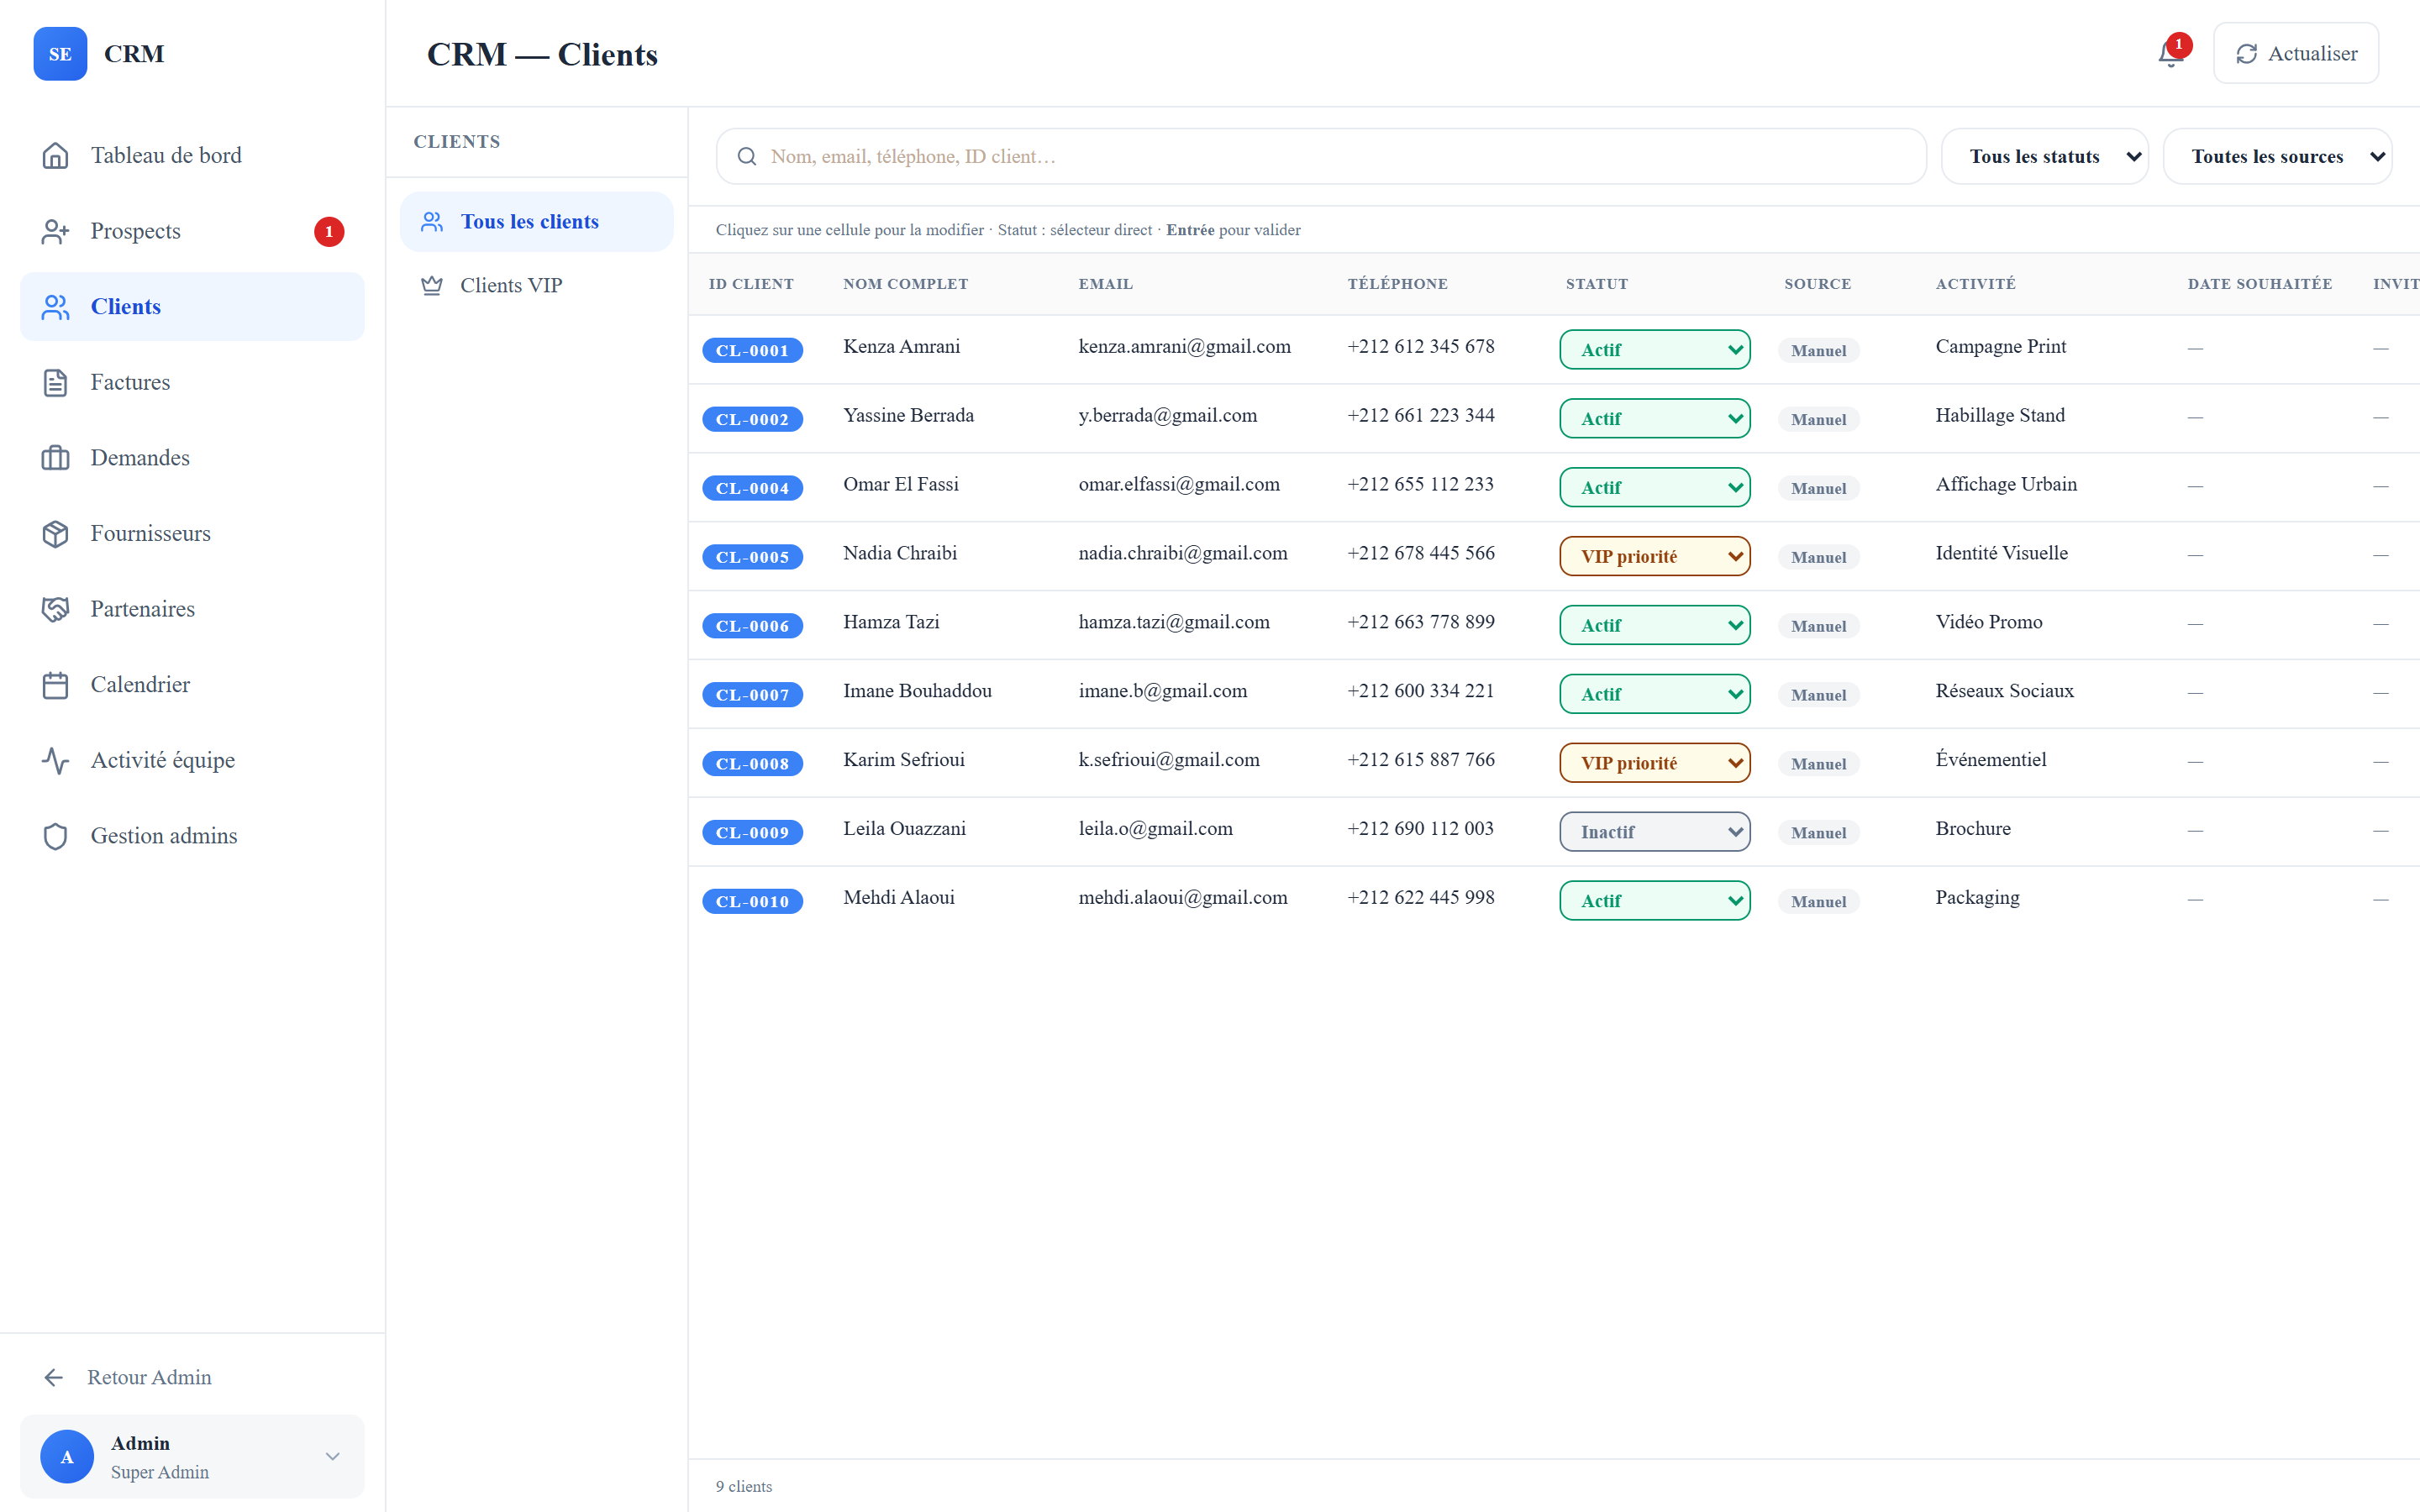The height and width of the screenshot is (1512, 2420).
Task: Click the Activité équipe pulse icon
Action: (x=56, y=761)
